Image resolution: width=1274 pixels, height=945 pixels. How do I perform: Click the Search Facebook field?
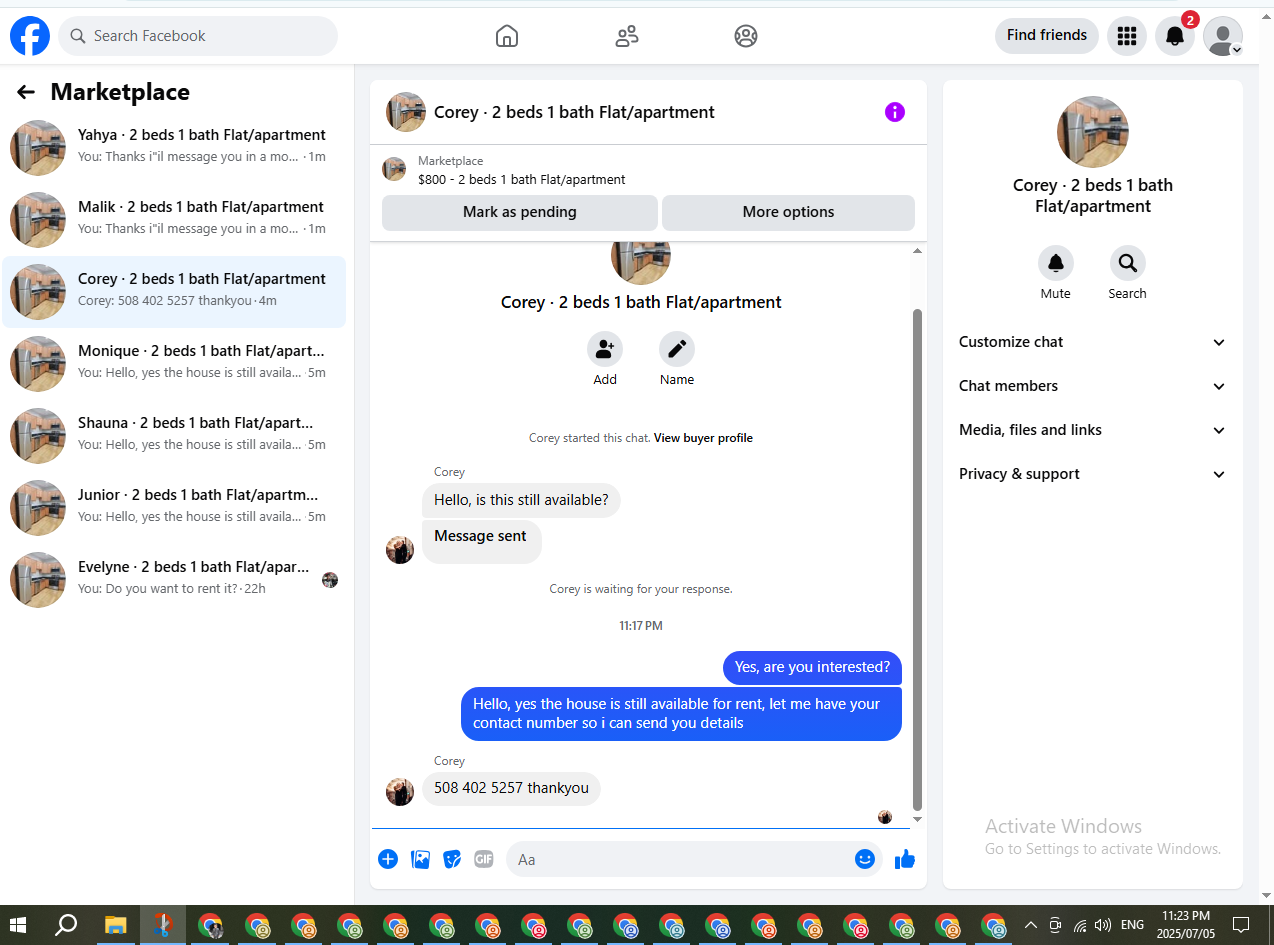(x=198, y=36)
